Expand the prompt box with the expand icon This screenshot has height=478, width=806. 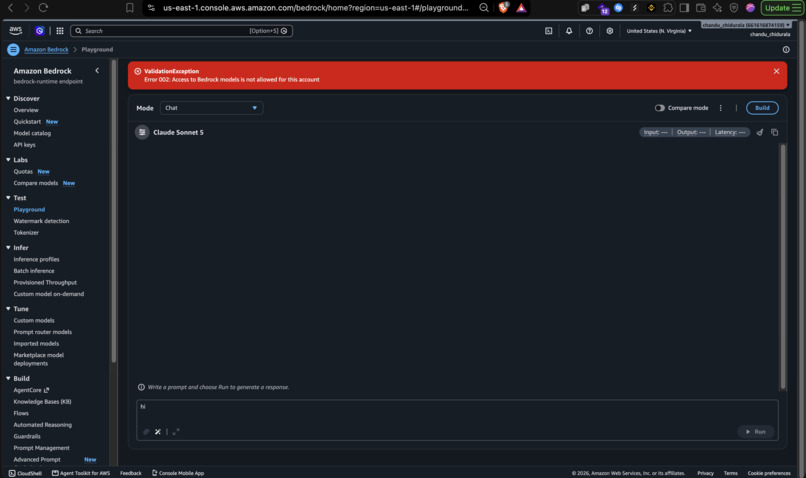(176, 432)
